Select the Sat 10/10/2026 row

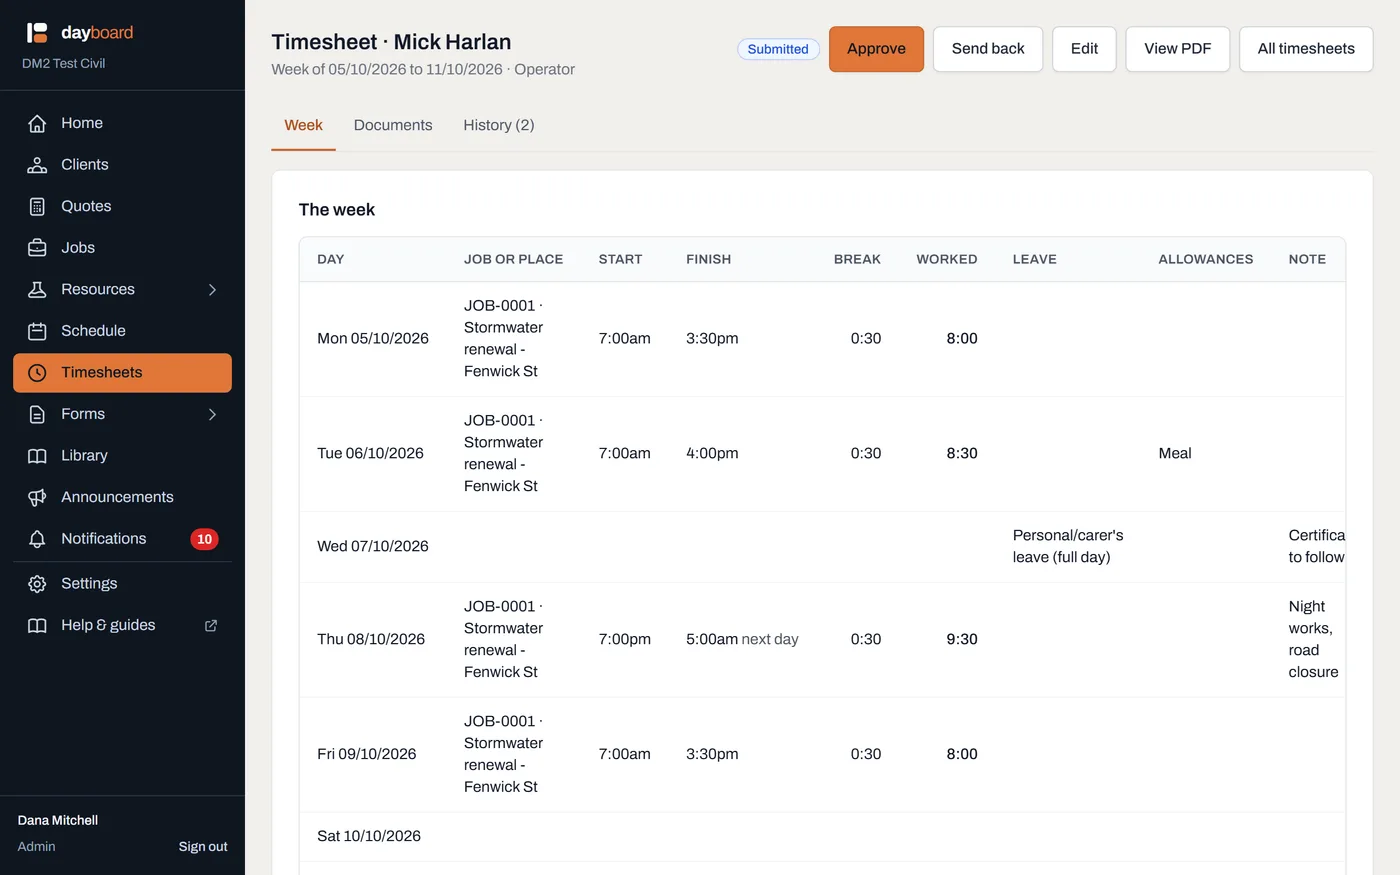coord(822,836)
